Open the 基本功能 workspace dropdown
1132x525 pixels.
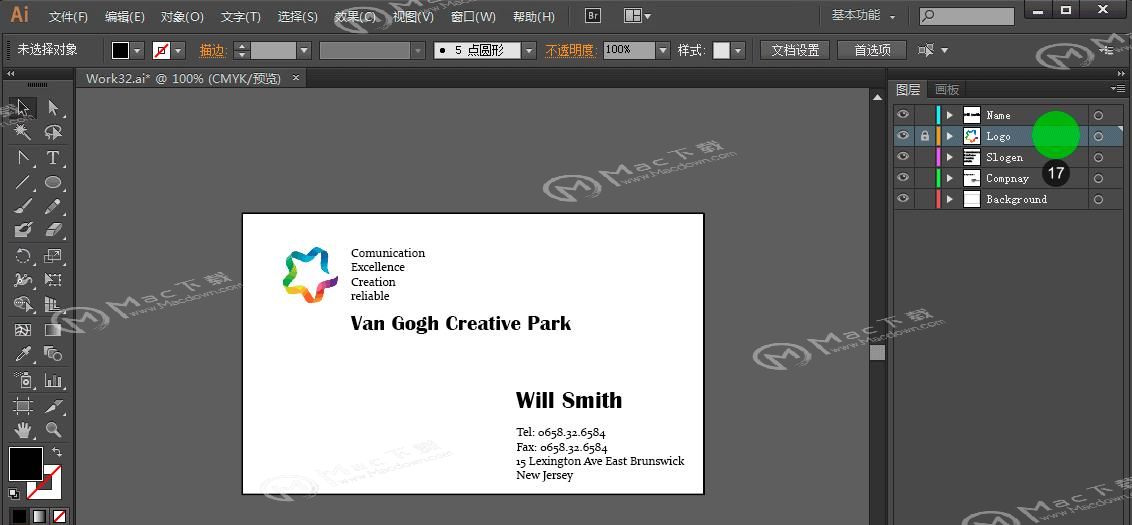coord(863,15)
